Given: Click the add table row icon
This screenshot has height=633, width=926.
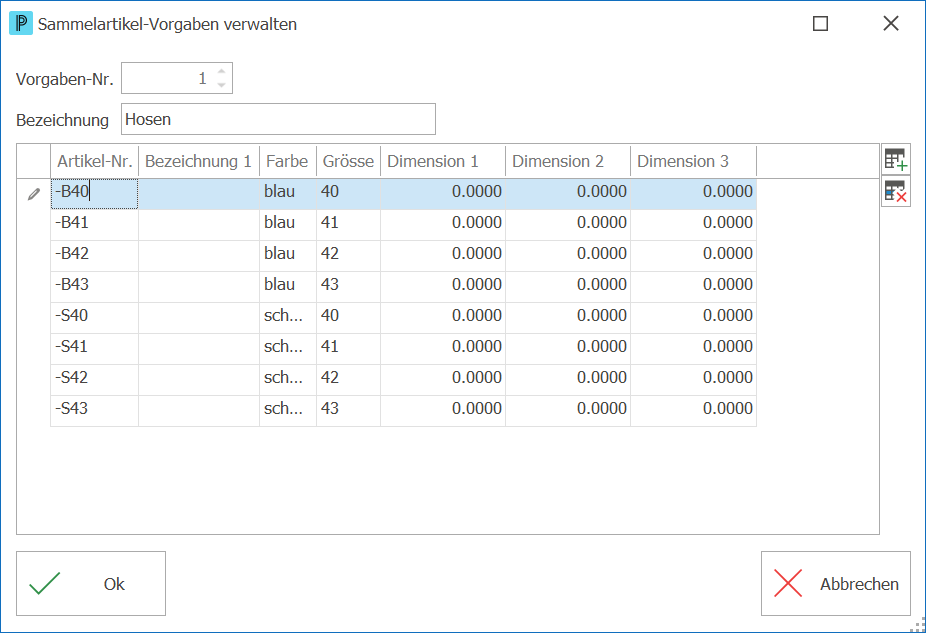Looking at the screenshot, I should [895, 159].
